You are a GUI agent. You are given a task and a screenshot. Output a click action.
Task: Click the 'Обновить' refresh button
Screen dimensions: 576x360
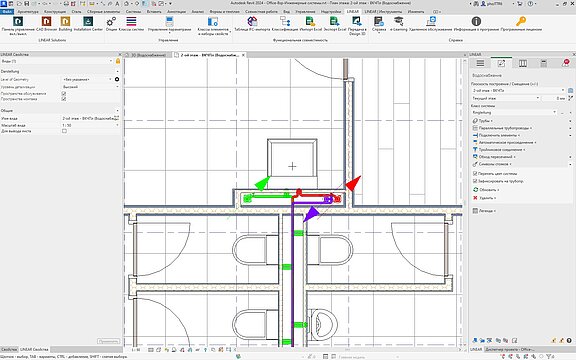click(487, 190)
